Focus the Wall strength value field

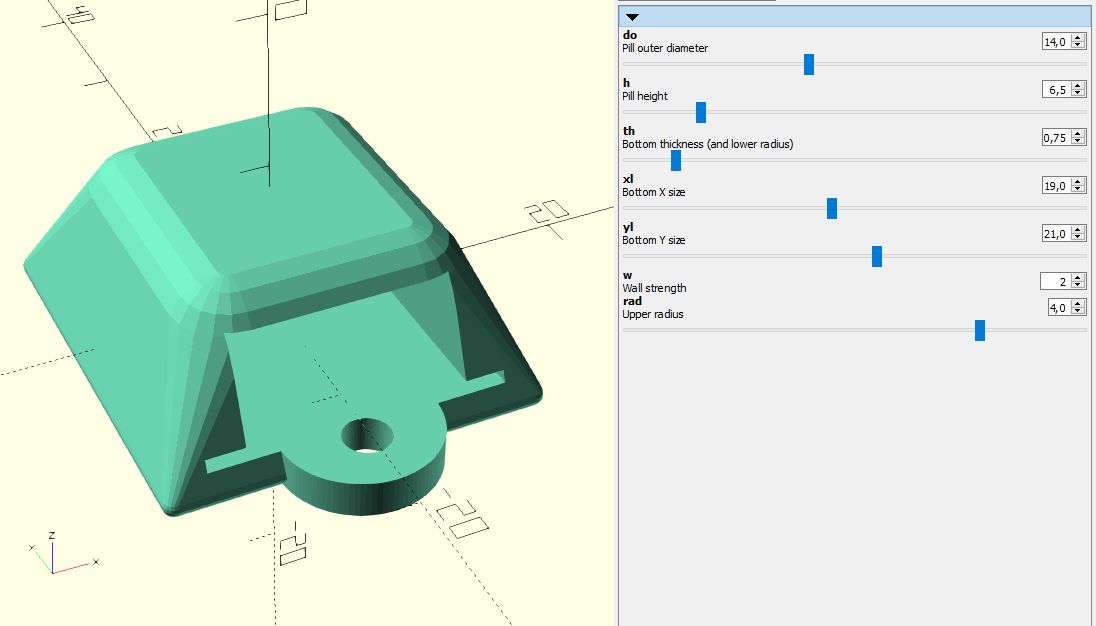click(1058, 281)
